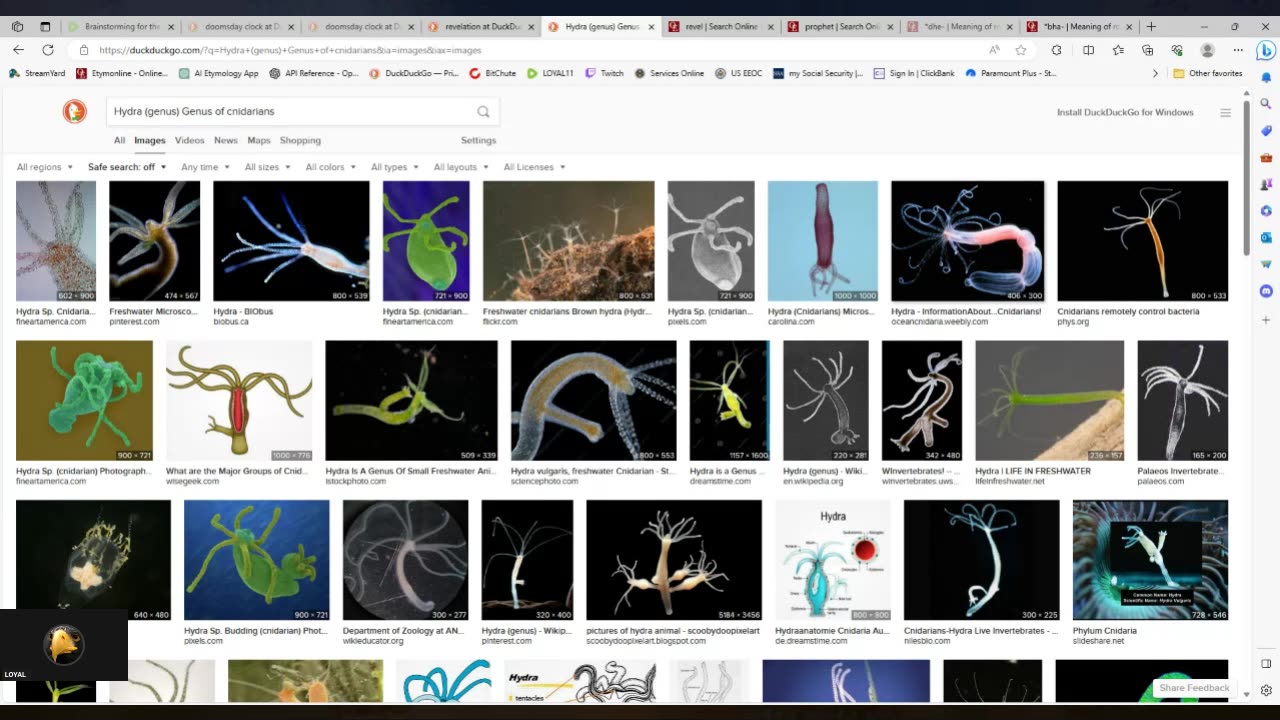1280x720 pixels.
Task: Open the tab actions icon at top left
Action: point(45,27)
